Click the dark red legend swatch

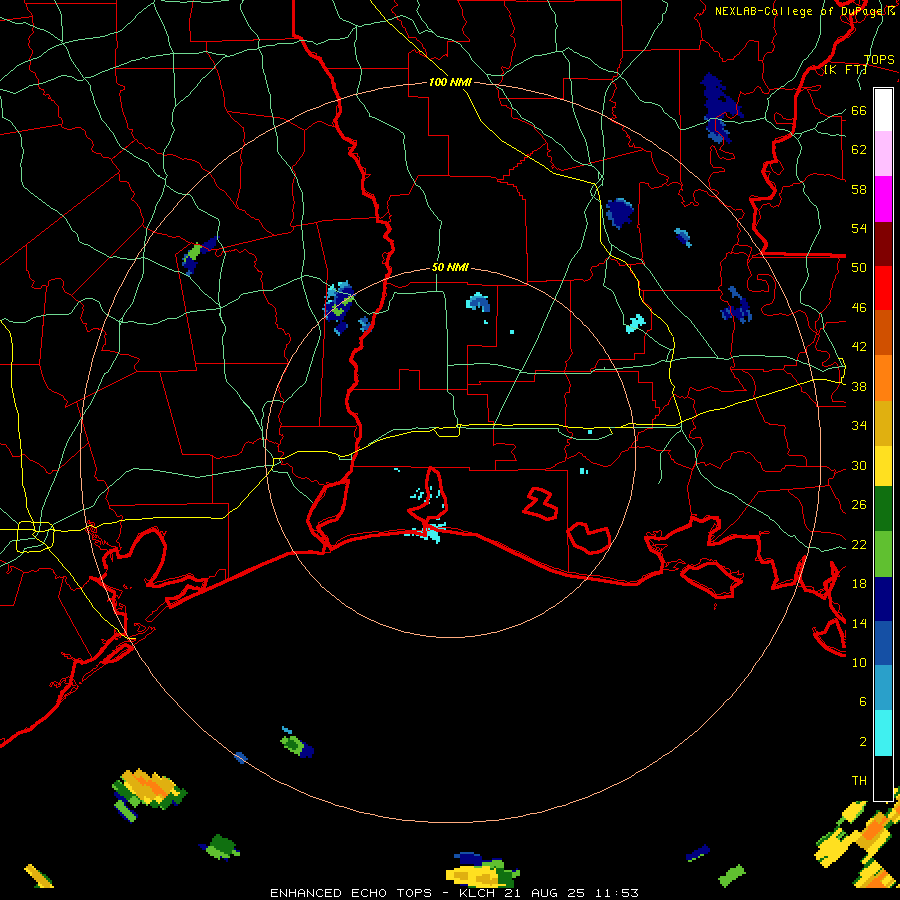point(883,244)
